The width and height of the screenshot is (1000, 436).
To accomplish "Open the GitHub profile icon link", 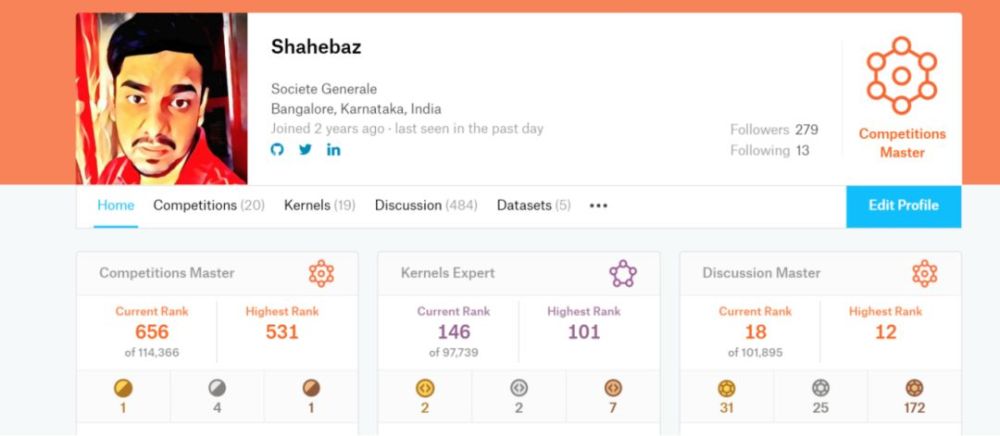I will pyautogui.click(x=277, y=150).
